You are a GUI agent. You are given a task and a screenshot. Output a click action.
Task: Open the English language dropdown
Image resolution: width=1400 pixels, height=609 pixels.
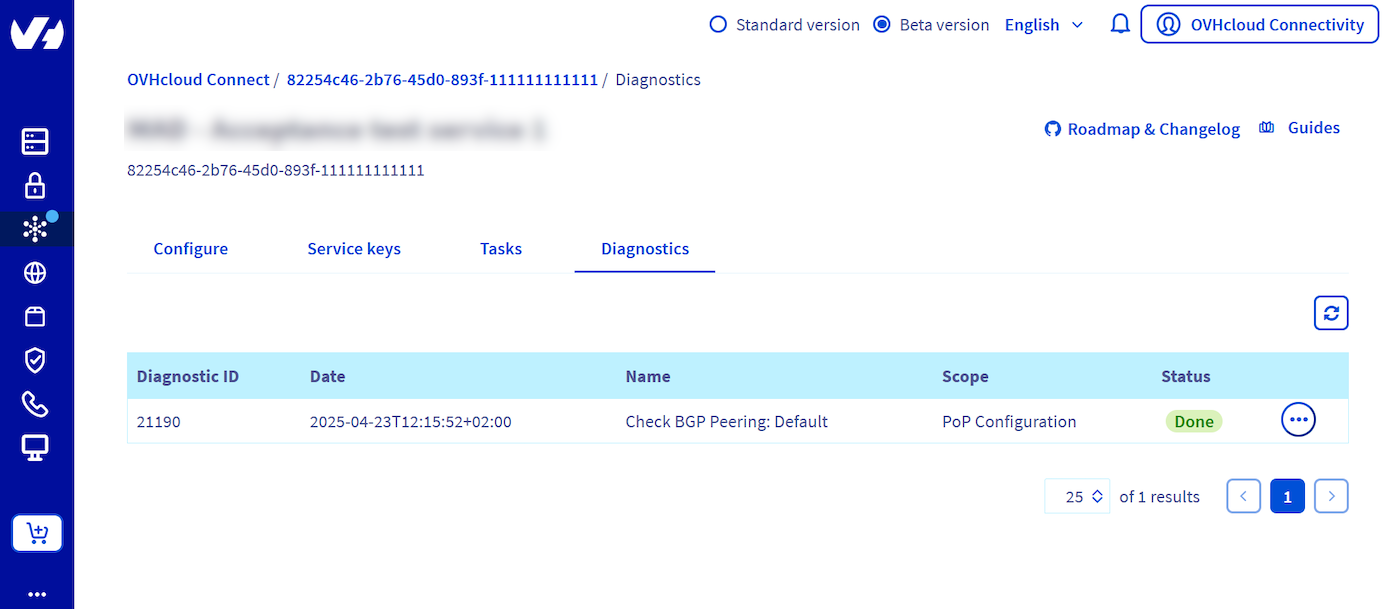[1043, 25]
